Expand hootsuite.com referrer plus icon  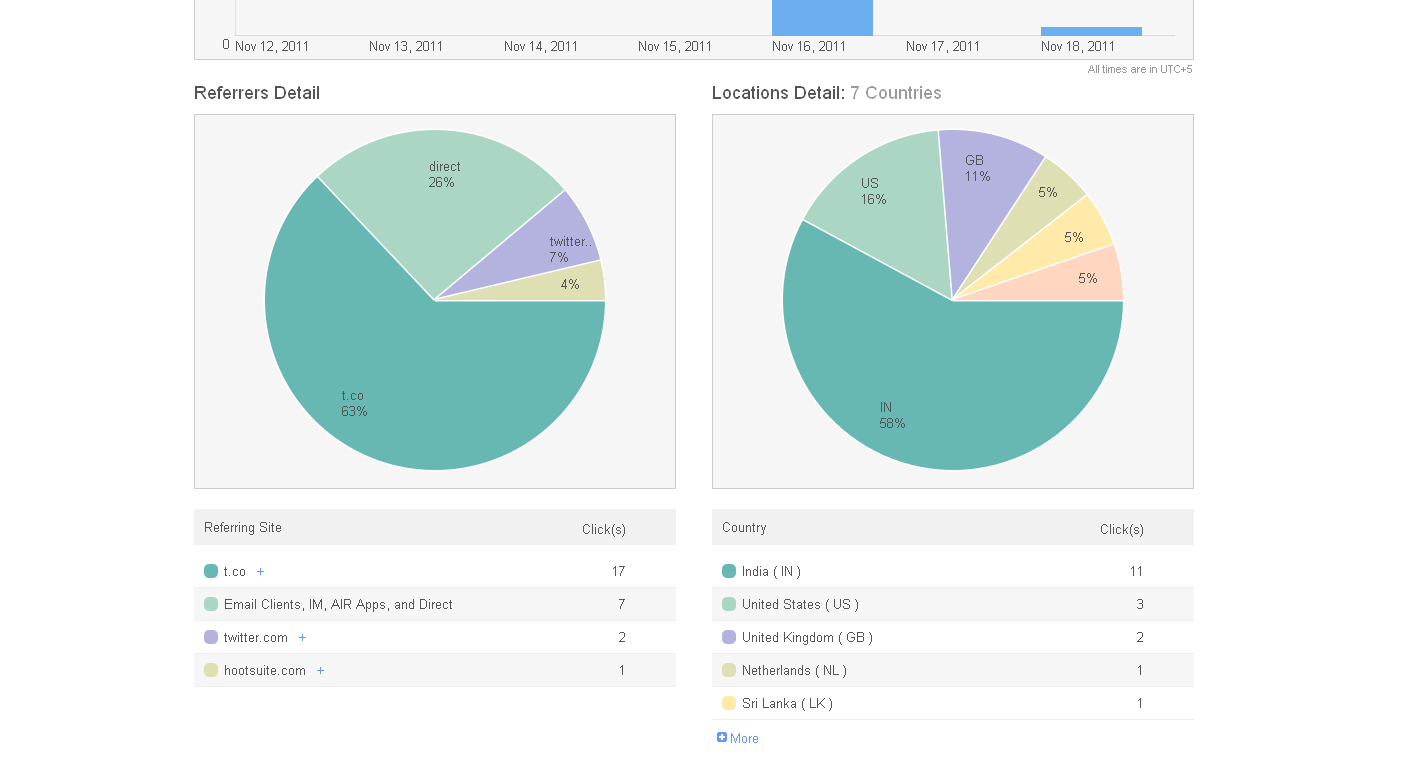(x=320, y=671)
